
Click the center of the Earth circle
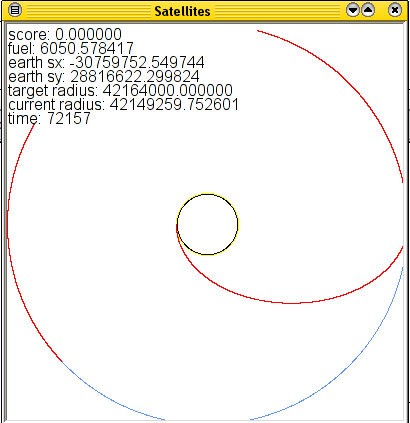207,224
